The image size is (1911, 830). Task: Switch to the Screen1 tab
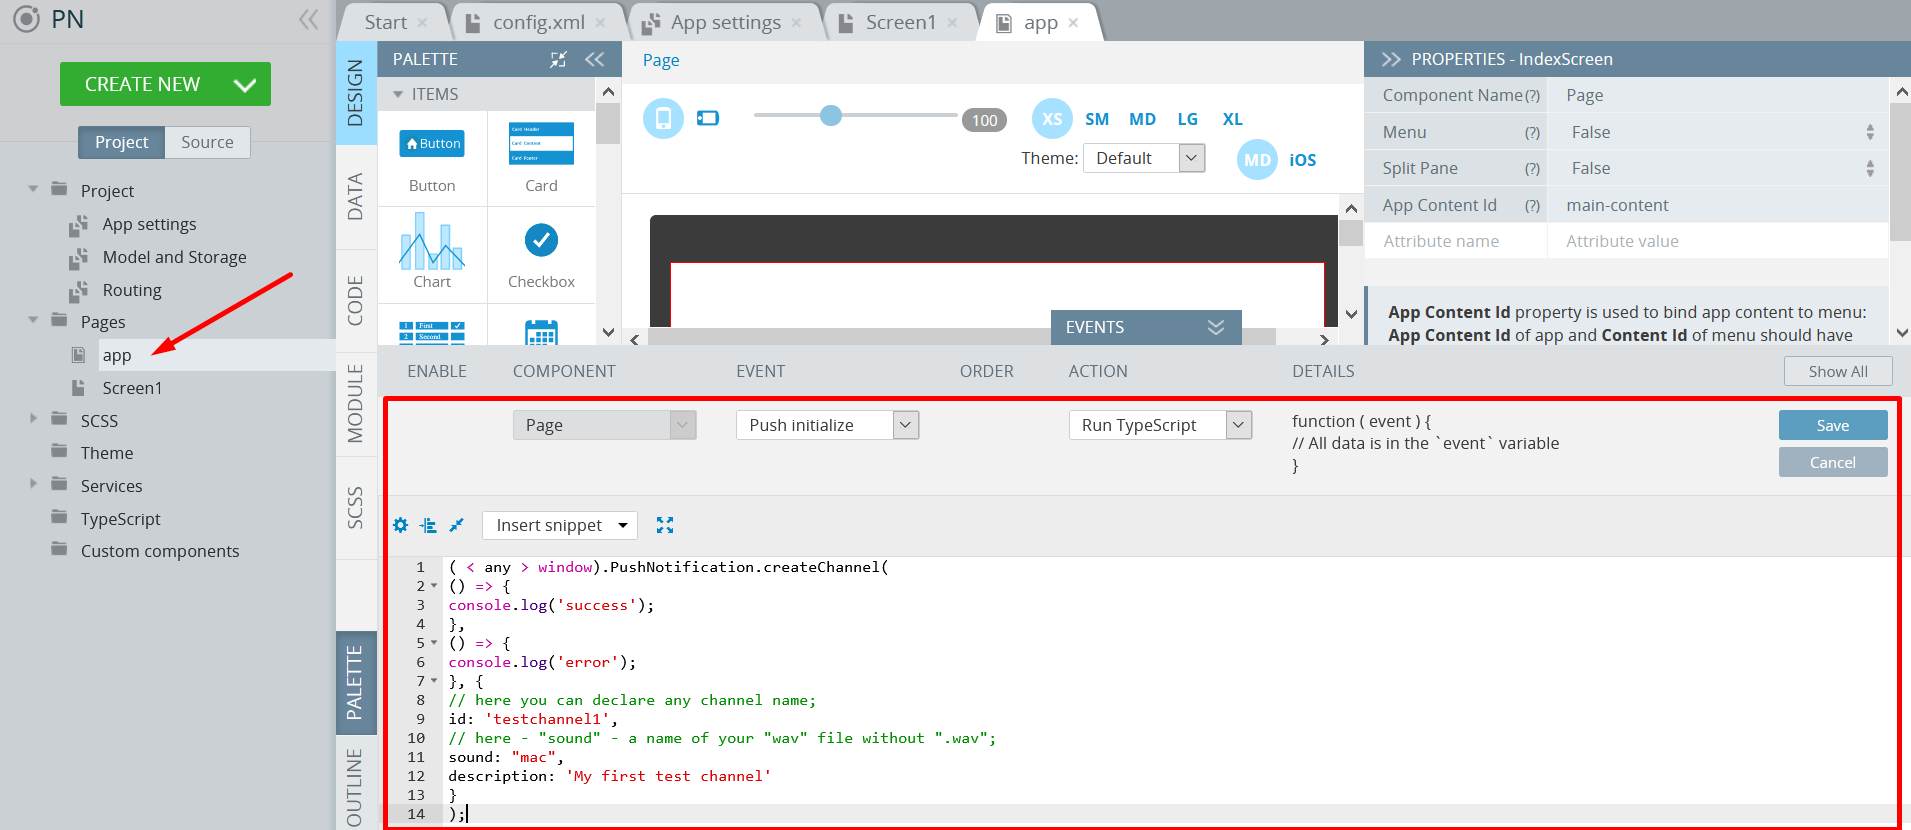tap(900, 22)
